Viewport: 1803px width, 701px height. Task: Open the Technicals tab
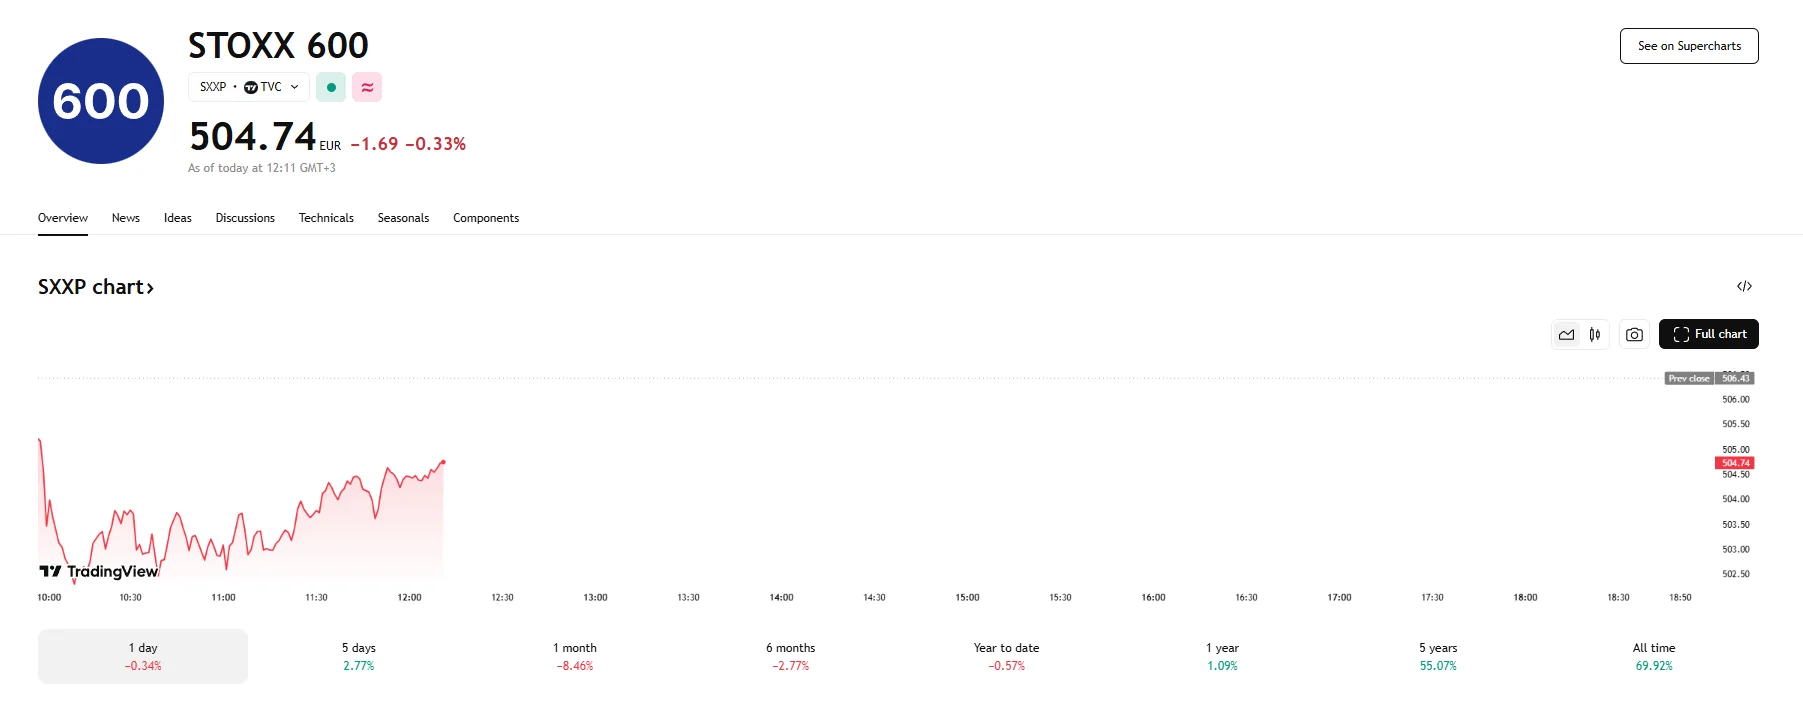[326, 218]
